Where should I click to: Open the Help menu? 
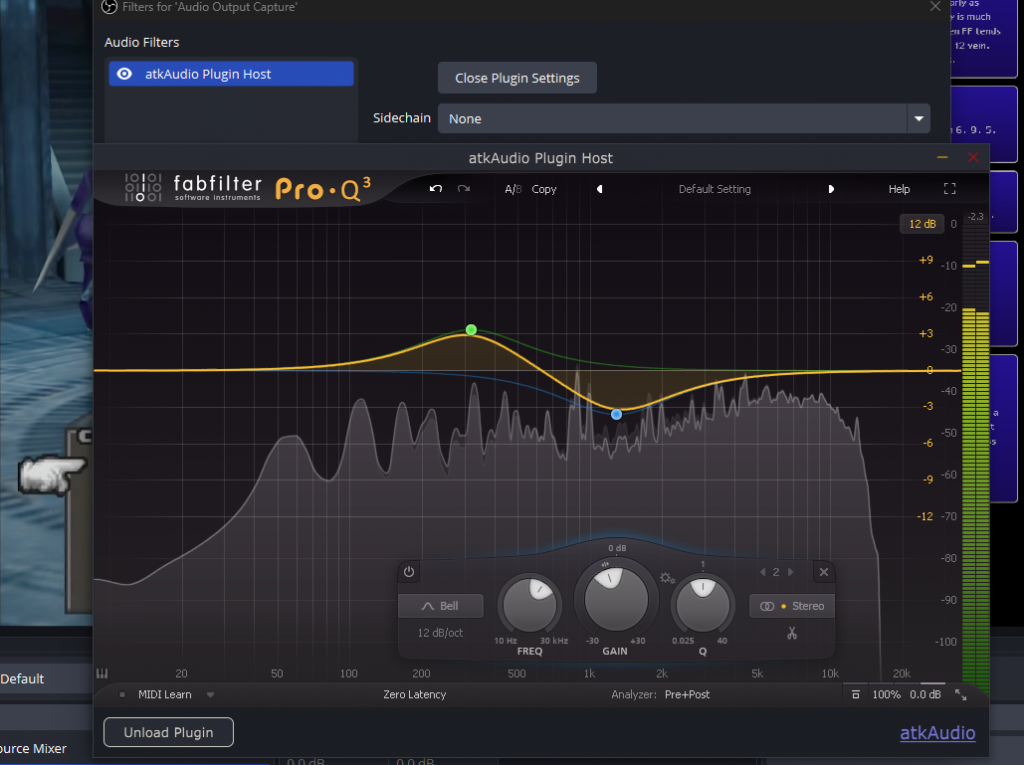tap(899, 189)
